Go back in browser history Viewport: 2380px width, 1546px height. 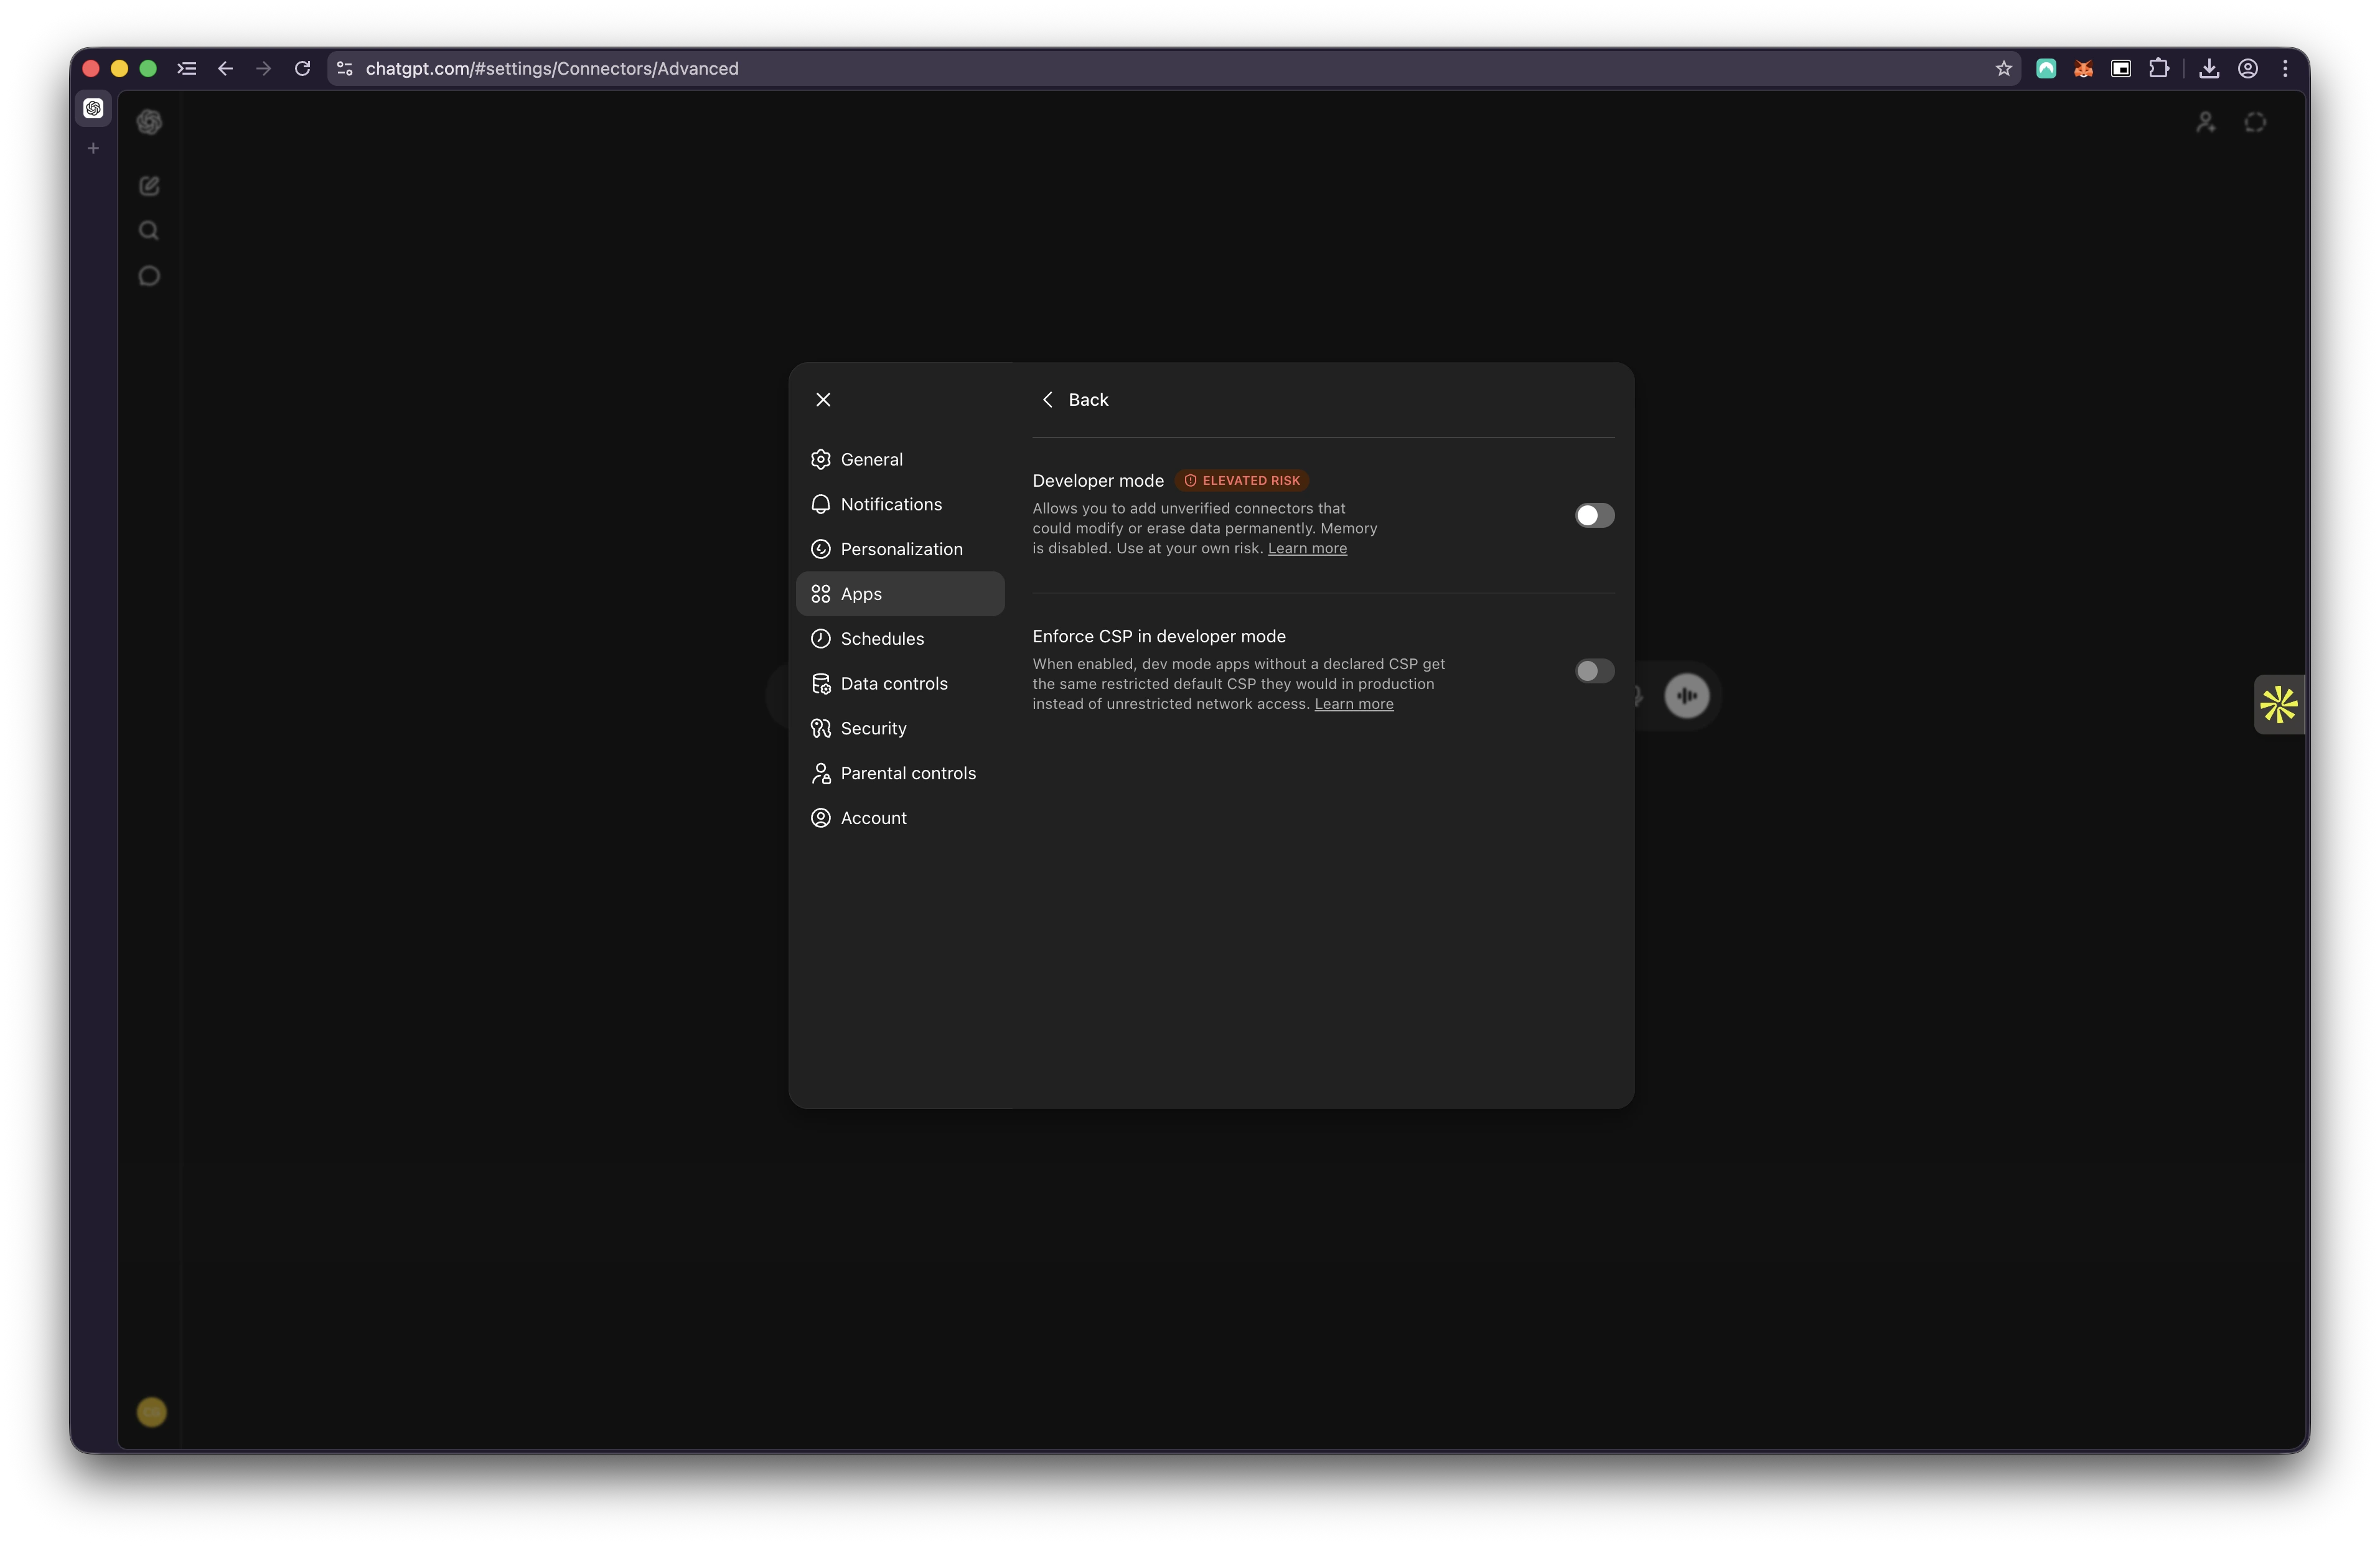(225, 68)
